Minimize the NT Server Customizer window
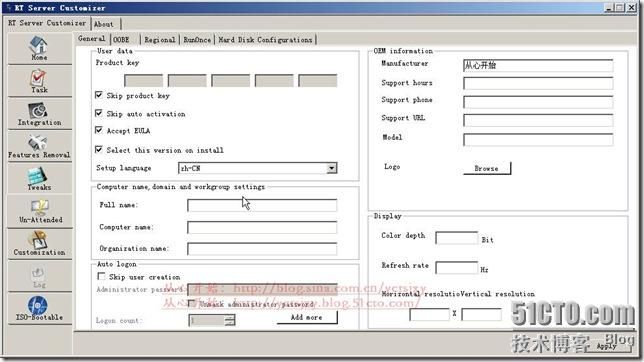 (609, 7)
